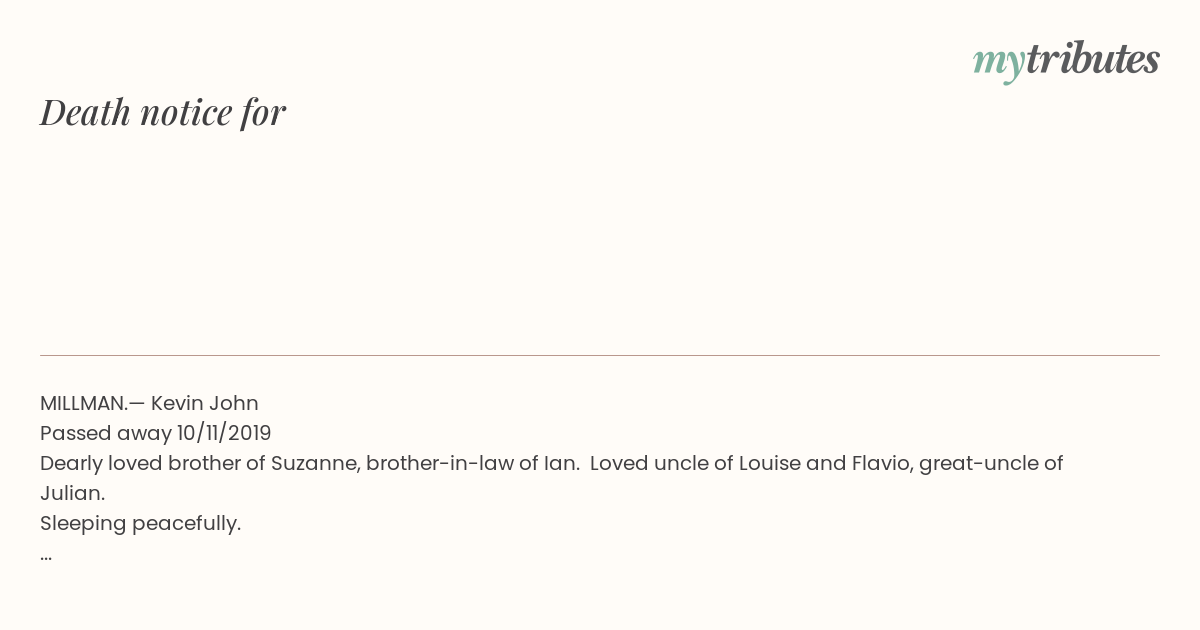The height and width of the screenshot is (630, 1200).
Task: Click the given names Kevin John
Action: coord(205,403)
